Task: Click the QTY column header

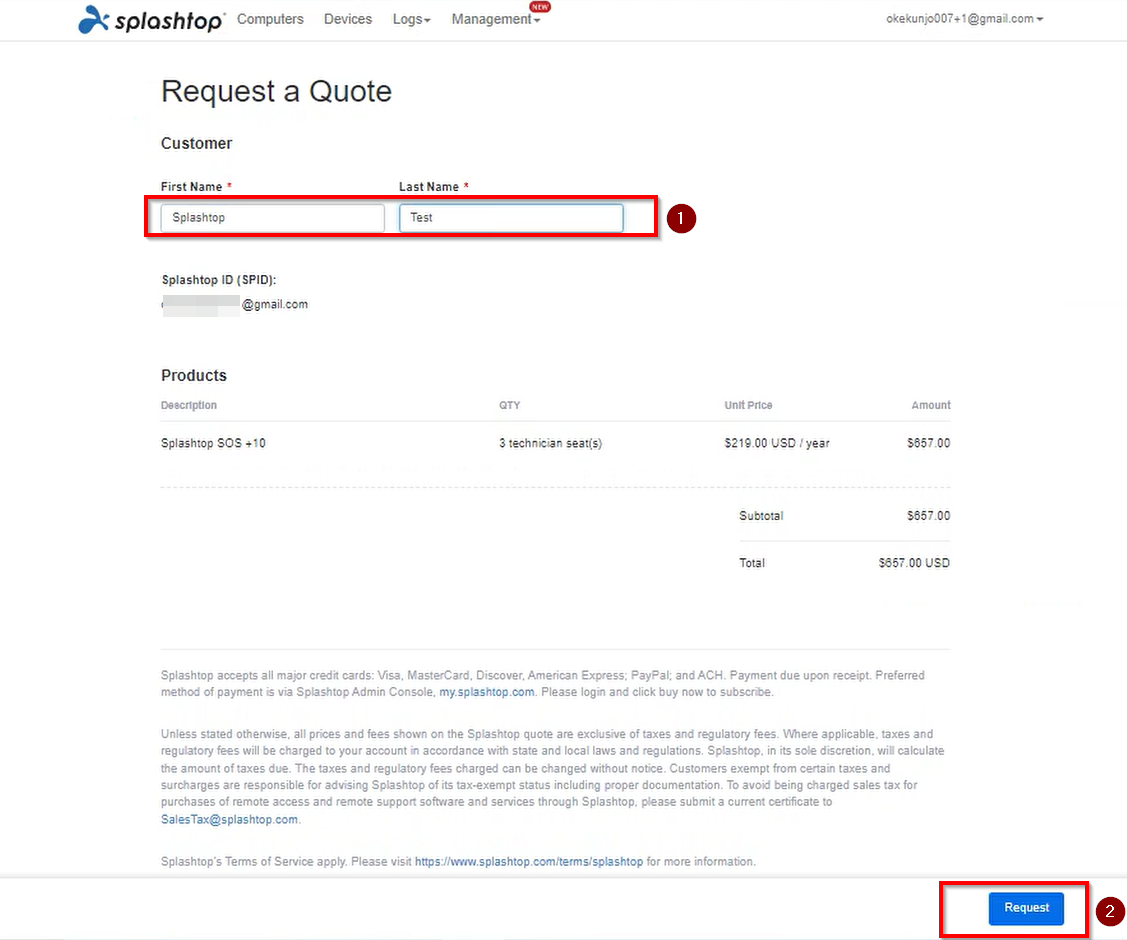Action: (x=510, y=405)
